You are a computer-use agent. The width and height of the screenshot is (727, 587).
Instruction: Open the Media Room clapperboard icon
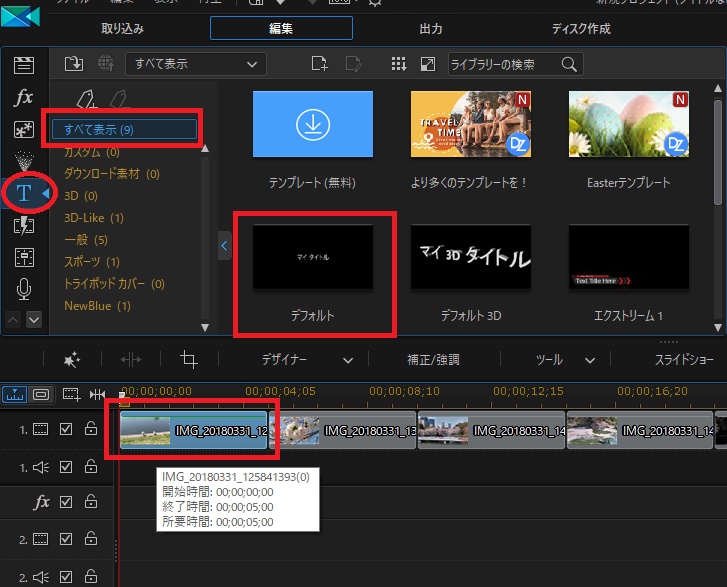(24, 66)
